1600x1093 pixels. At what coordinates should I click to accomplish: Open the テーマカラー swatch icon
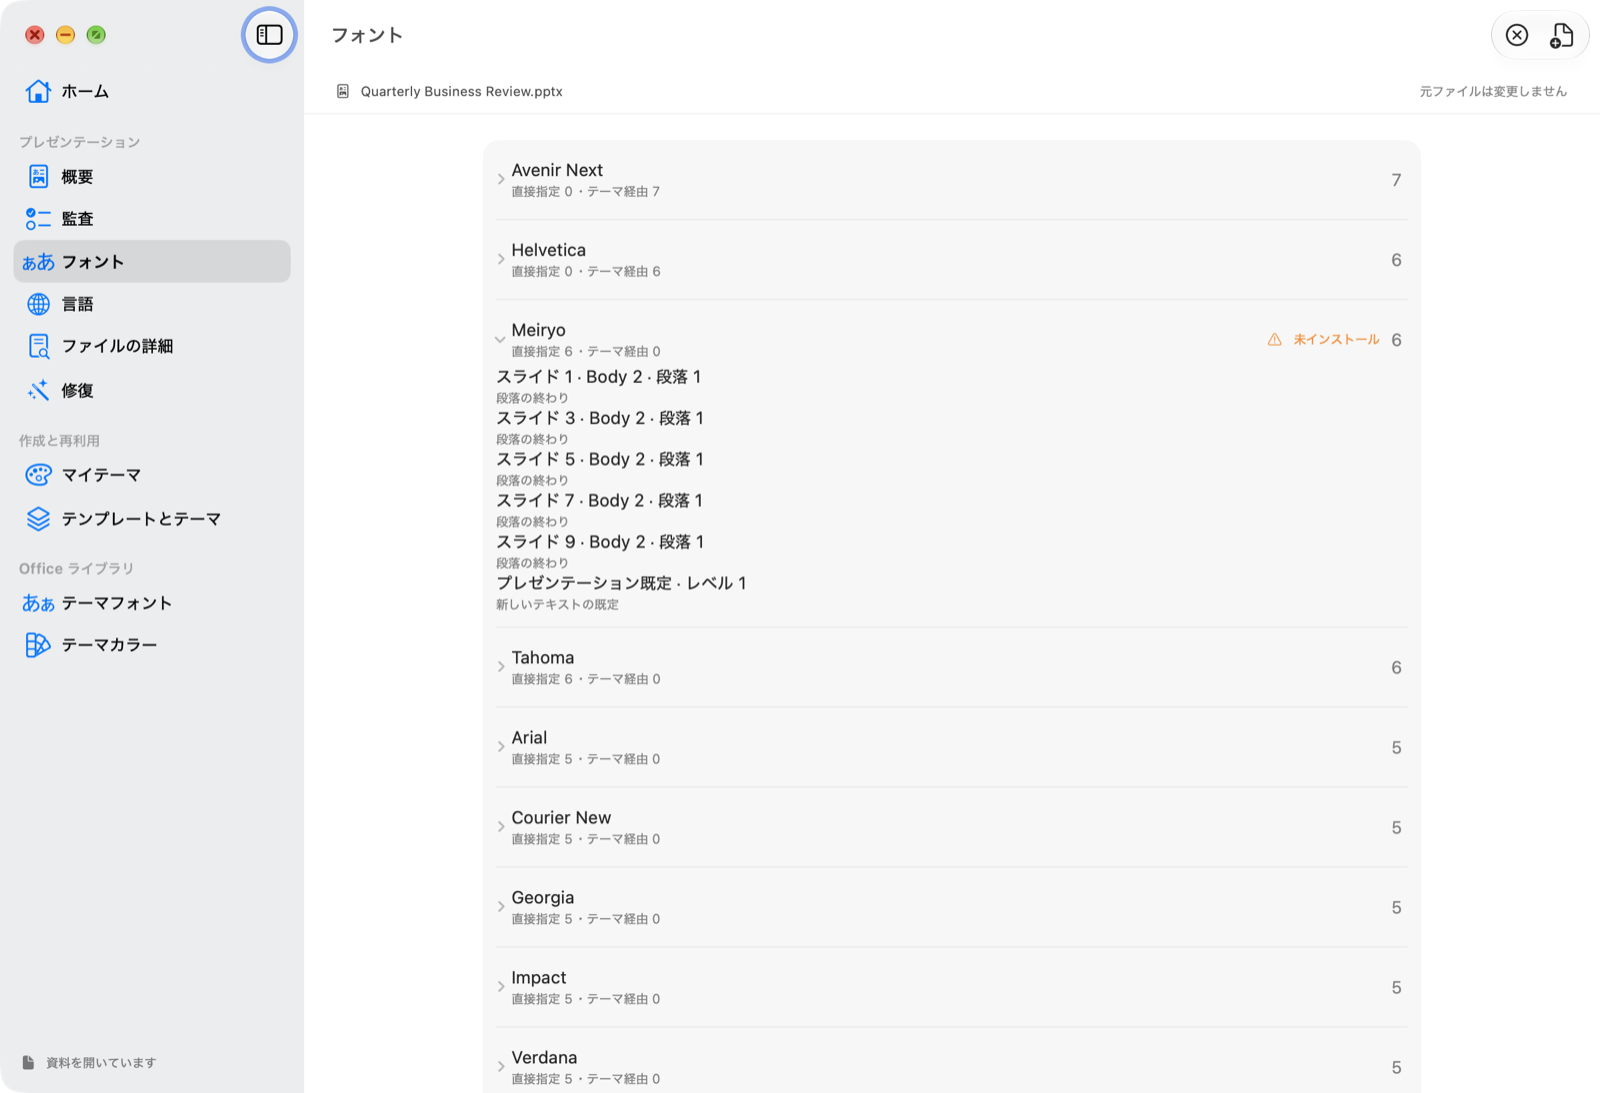38,645
